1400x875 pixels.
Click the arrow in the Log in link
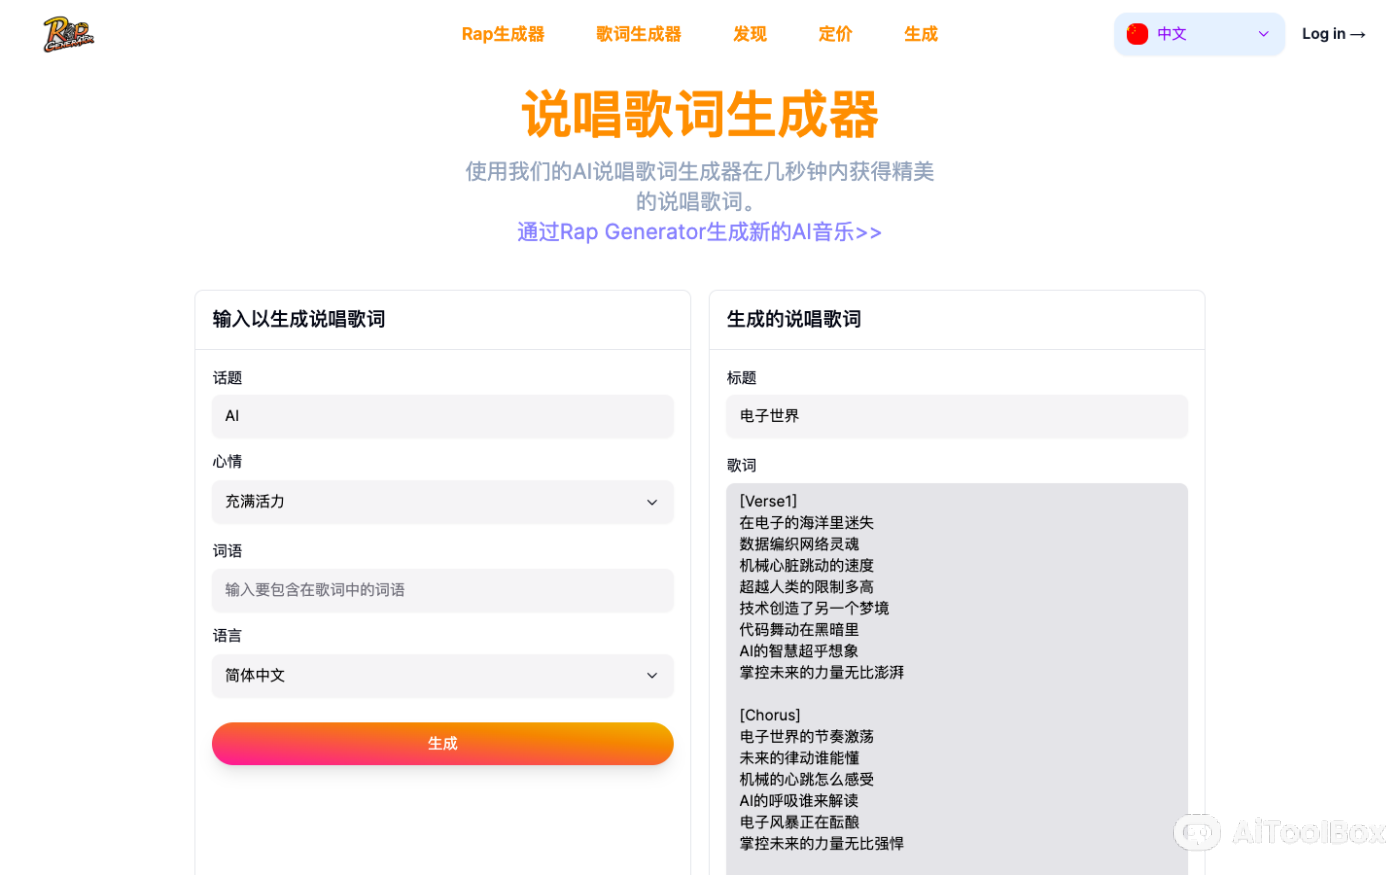point(1356,33)
